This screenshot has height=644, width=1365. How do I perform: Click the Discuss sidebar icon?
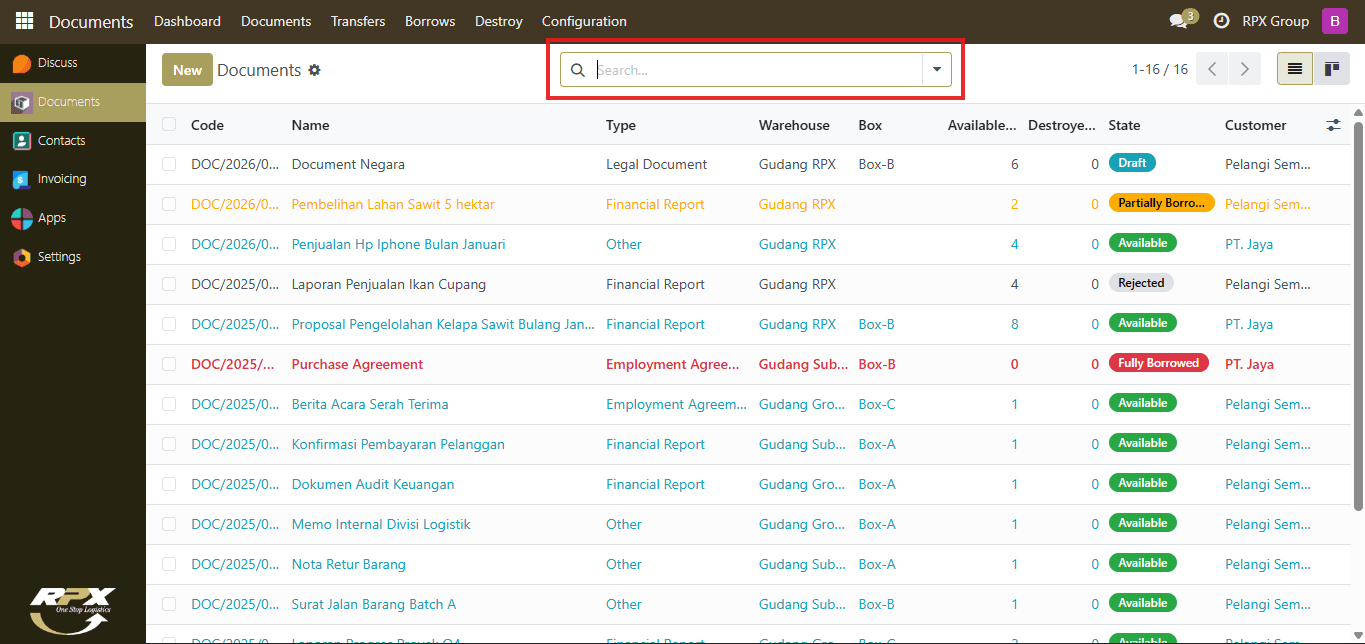[22, 63]
